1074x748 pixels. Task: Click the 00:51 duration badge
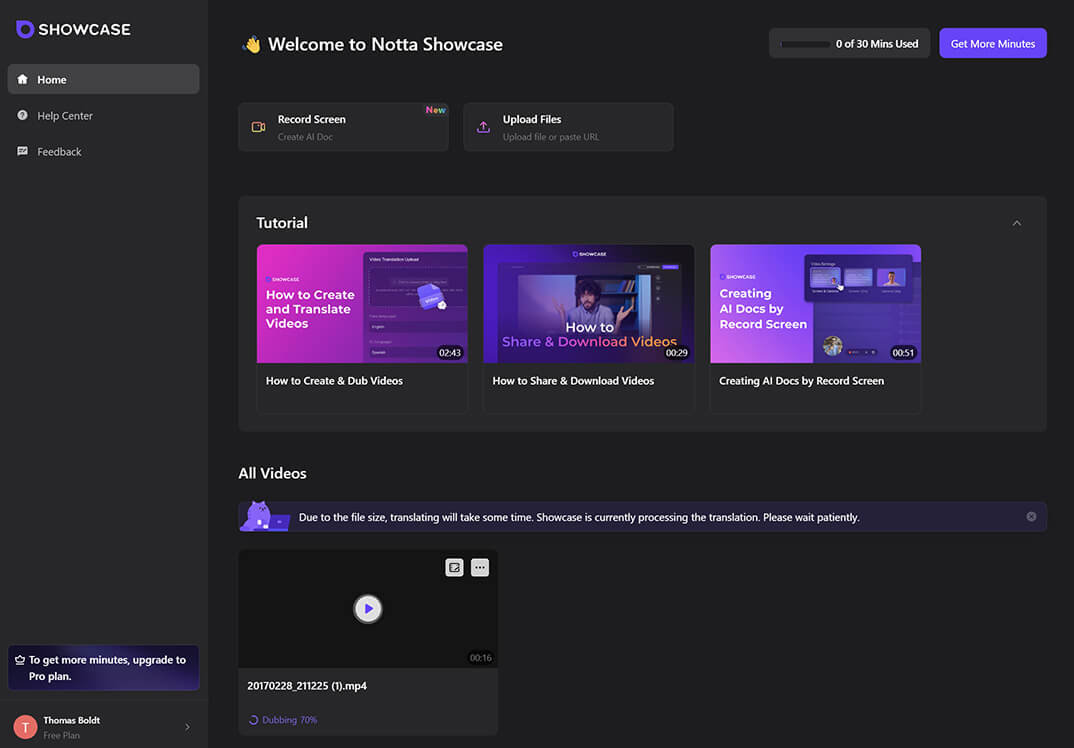[x=903, y=353]
